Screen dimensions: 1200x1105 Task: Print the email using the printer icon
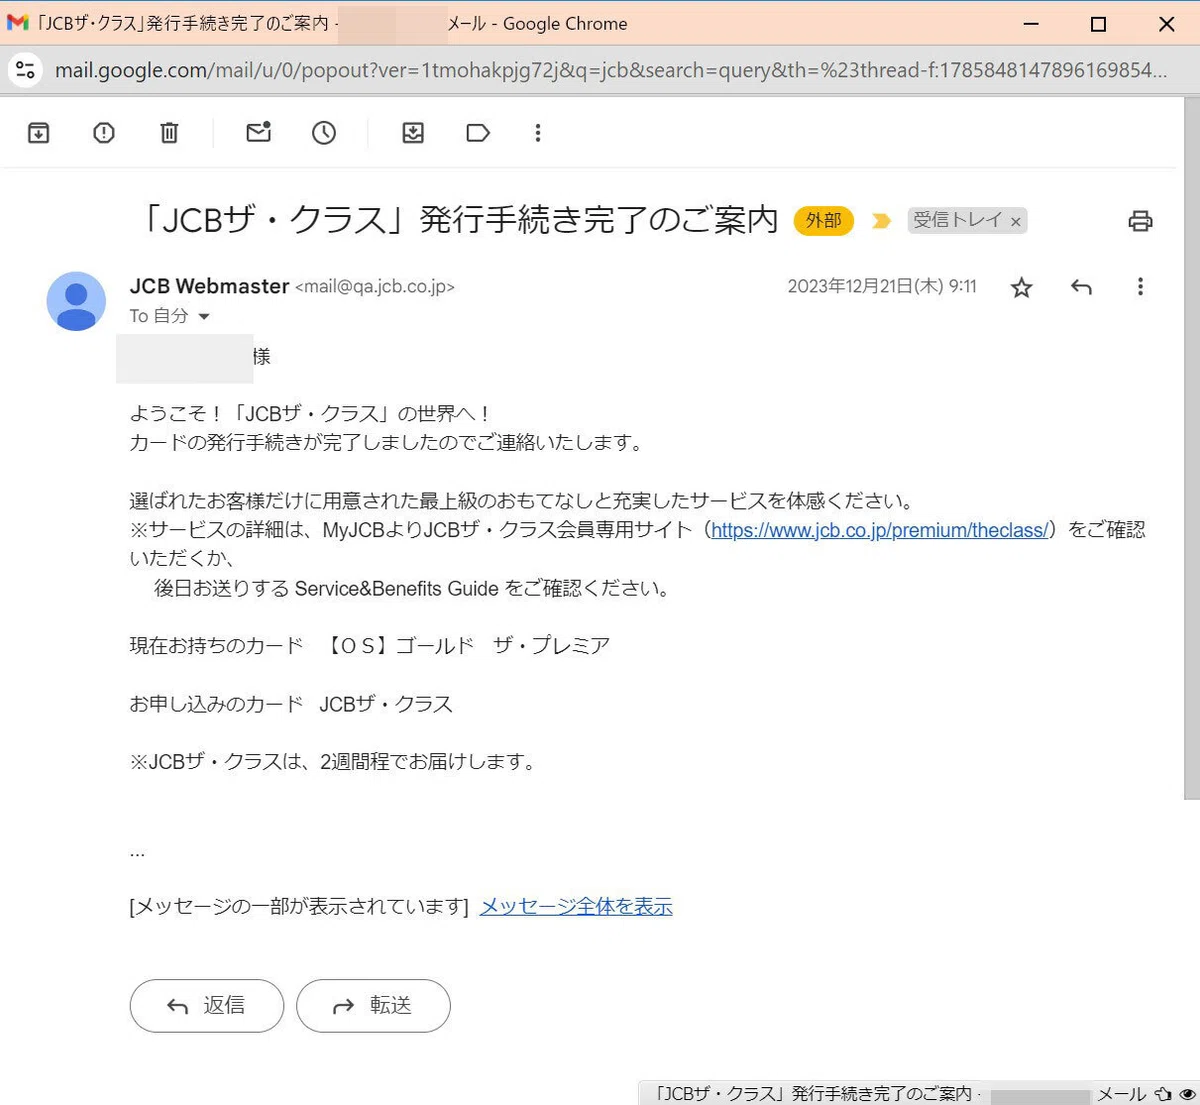point(1140,221)
